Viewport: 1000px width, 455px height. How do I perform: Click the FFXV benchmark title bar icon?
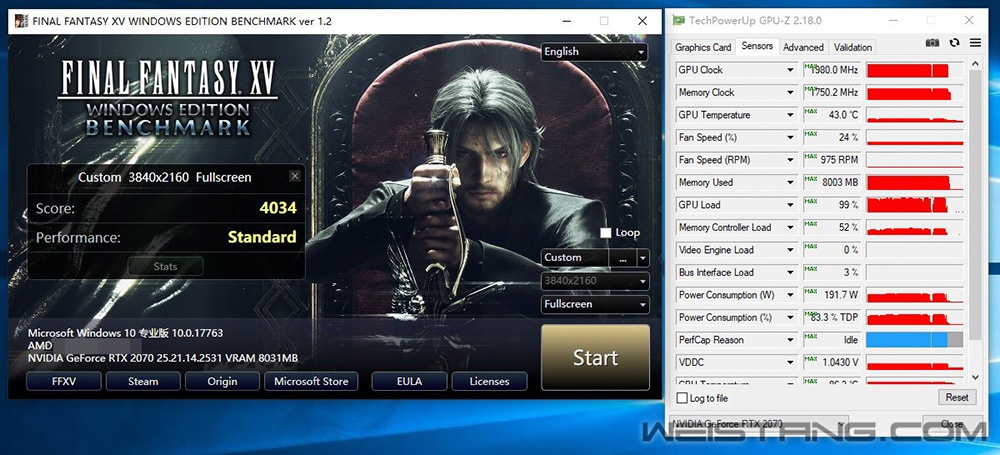coord(21,21)
